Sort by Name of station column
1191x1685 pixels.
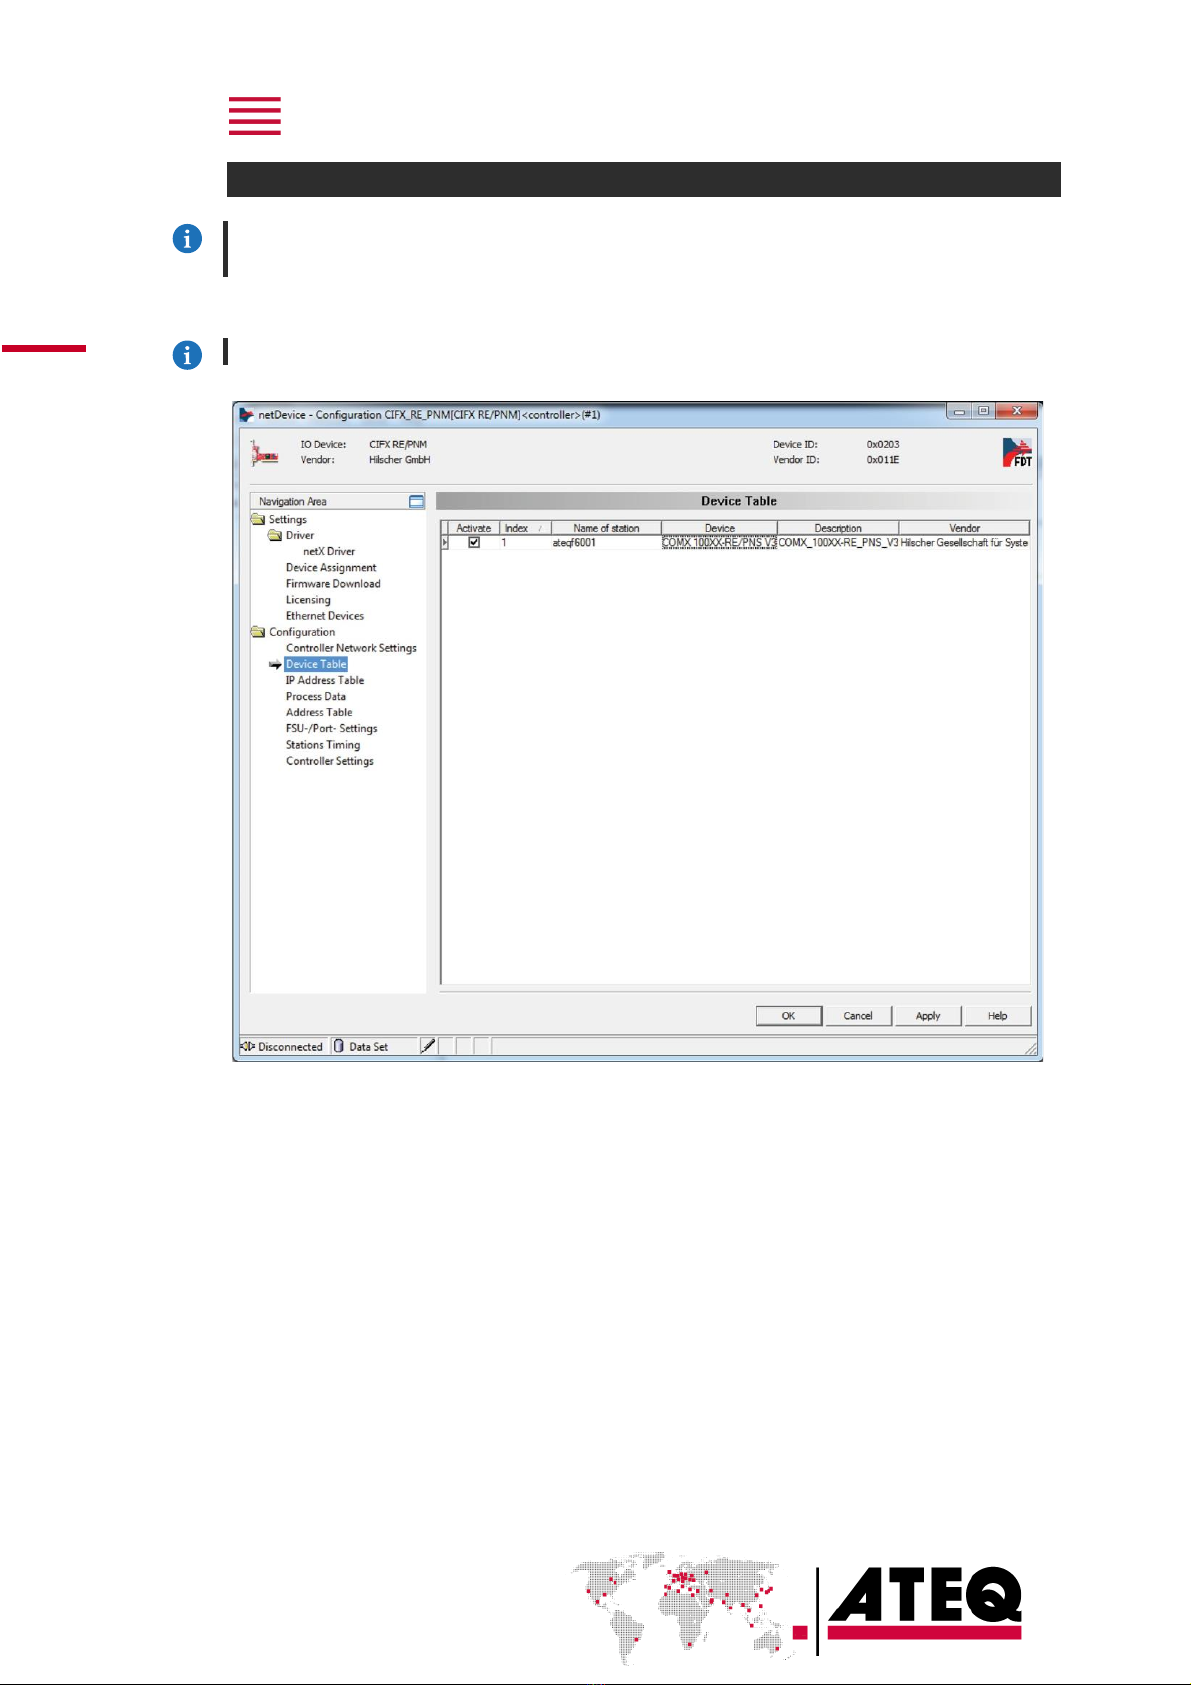pos(606,528)
